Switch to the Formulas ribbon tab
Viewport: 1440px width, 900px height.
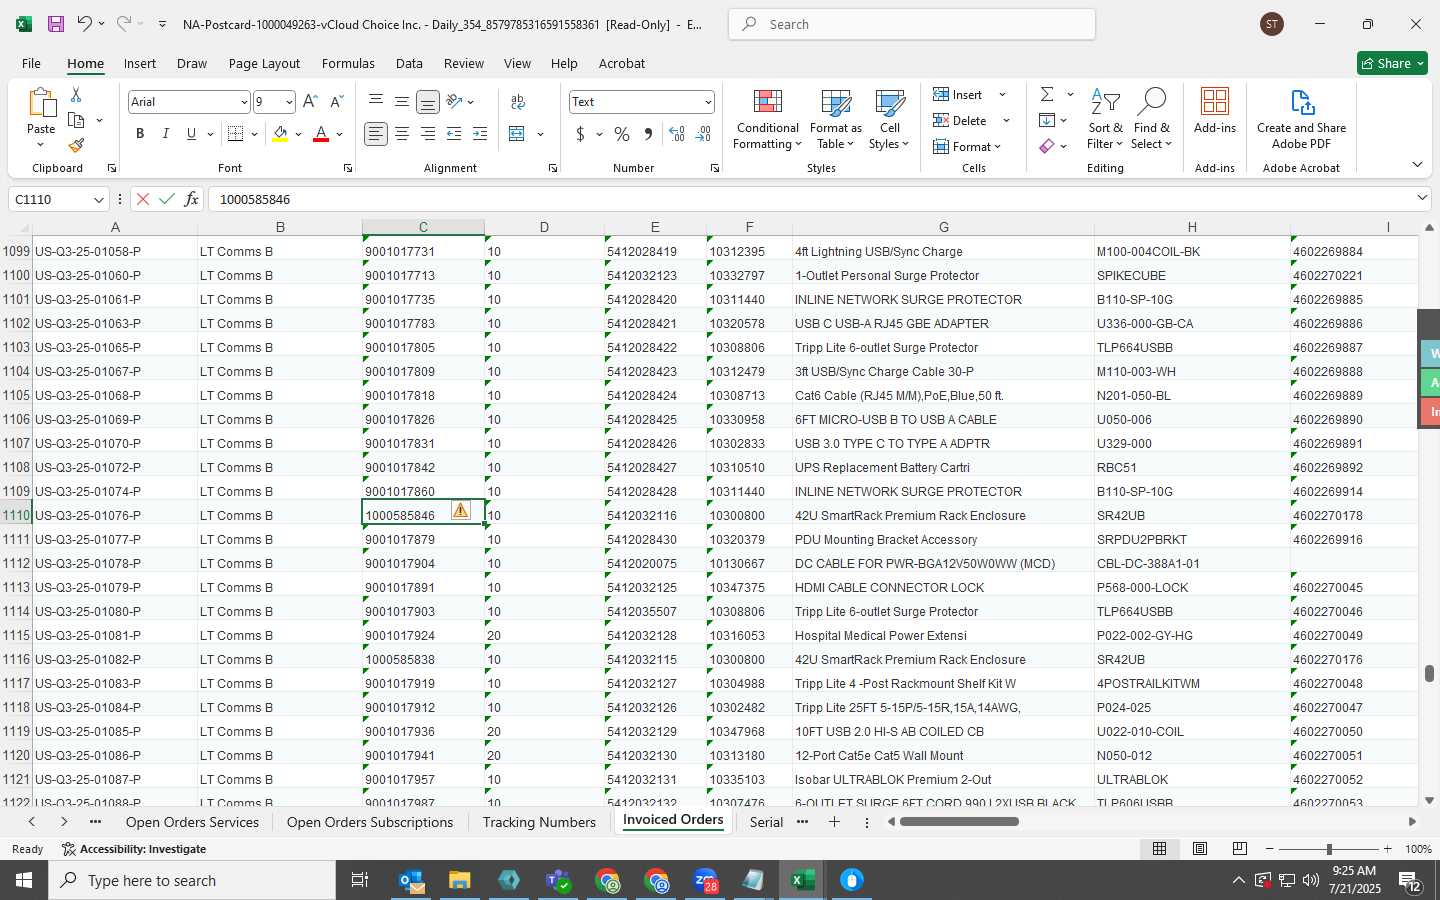[x=348, y=63]
